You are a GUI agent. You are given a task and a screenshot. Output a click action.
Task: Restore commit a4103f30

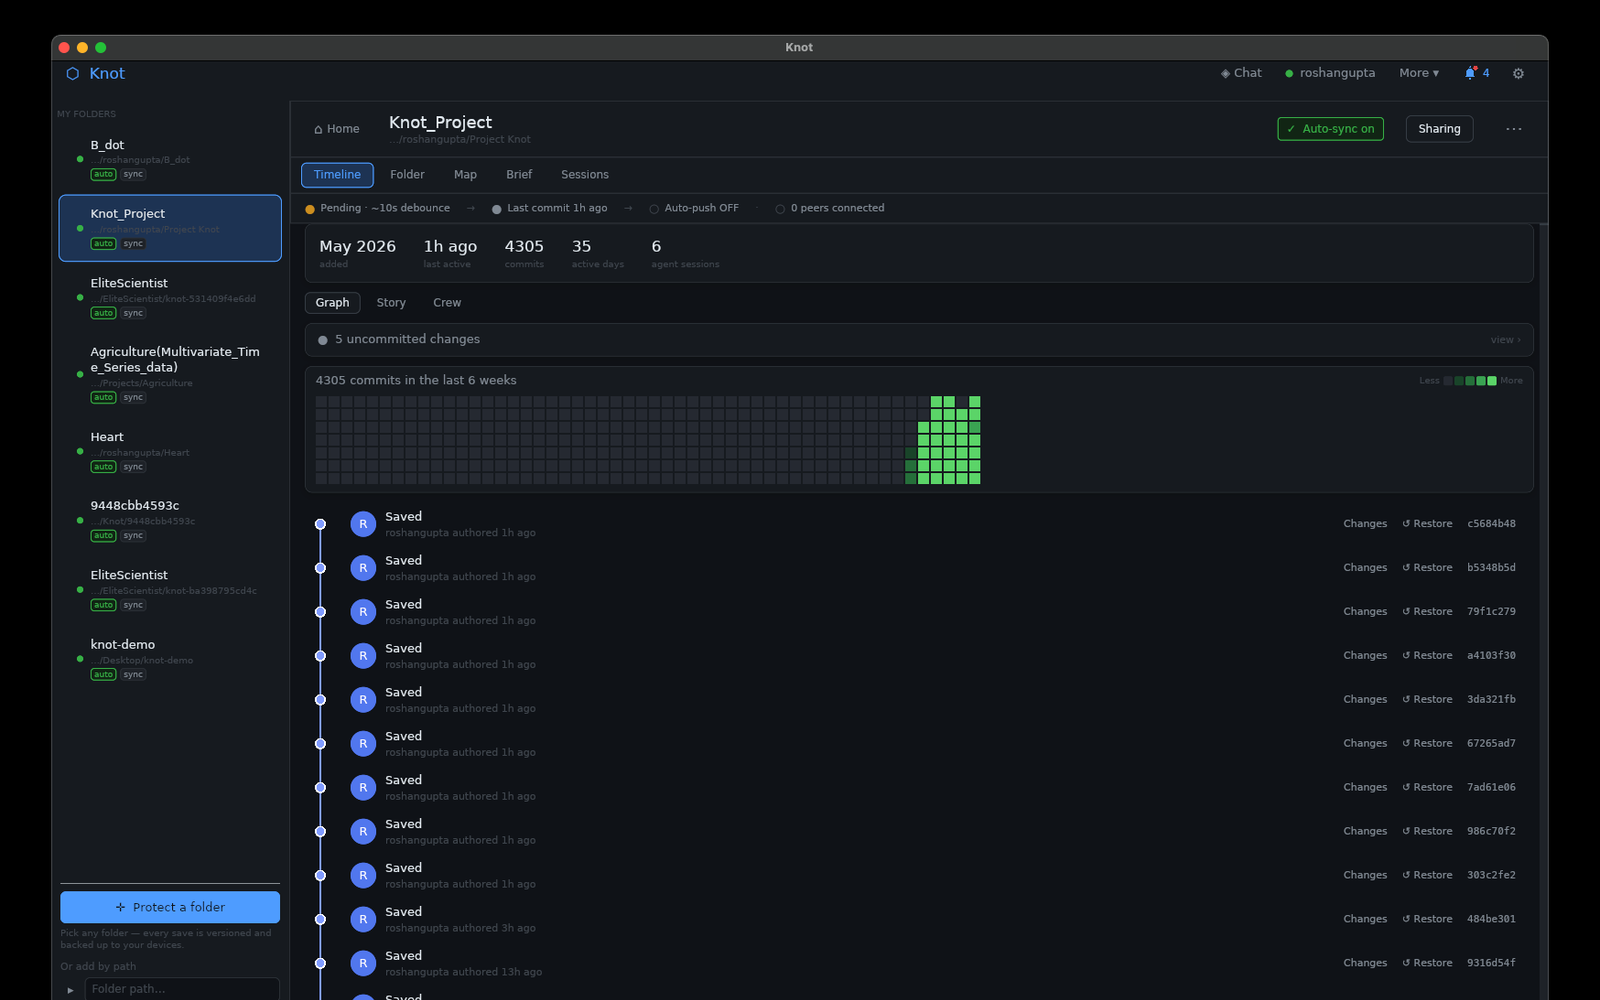1427,656
